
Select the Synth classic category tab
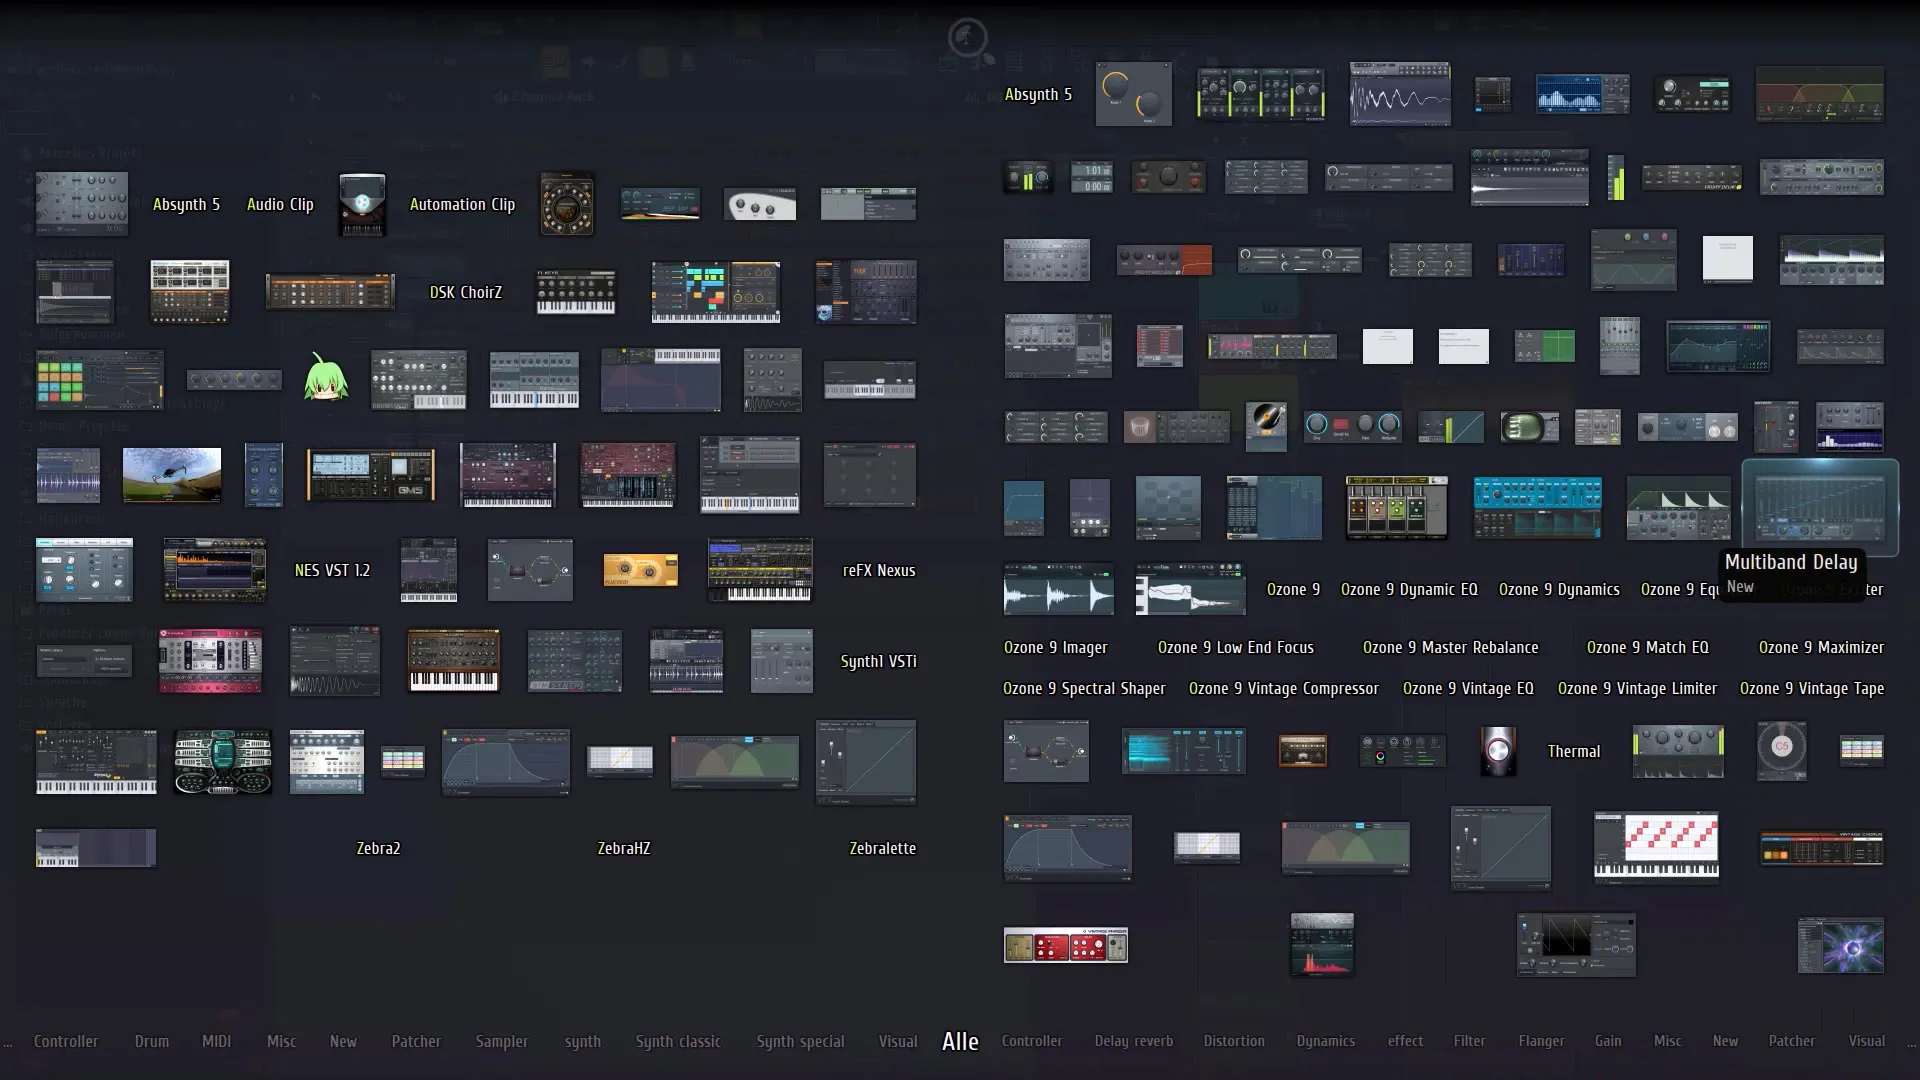678,1040
